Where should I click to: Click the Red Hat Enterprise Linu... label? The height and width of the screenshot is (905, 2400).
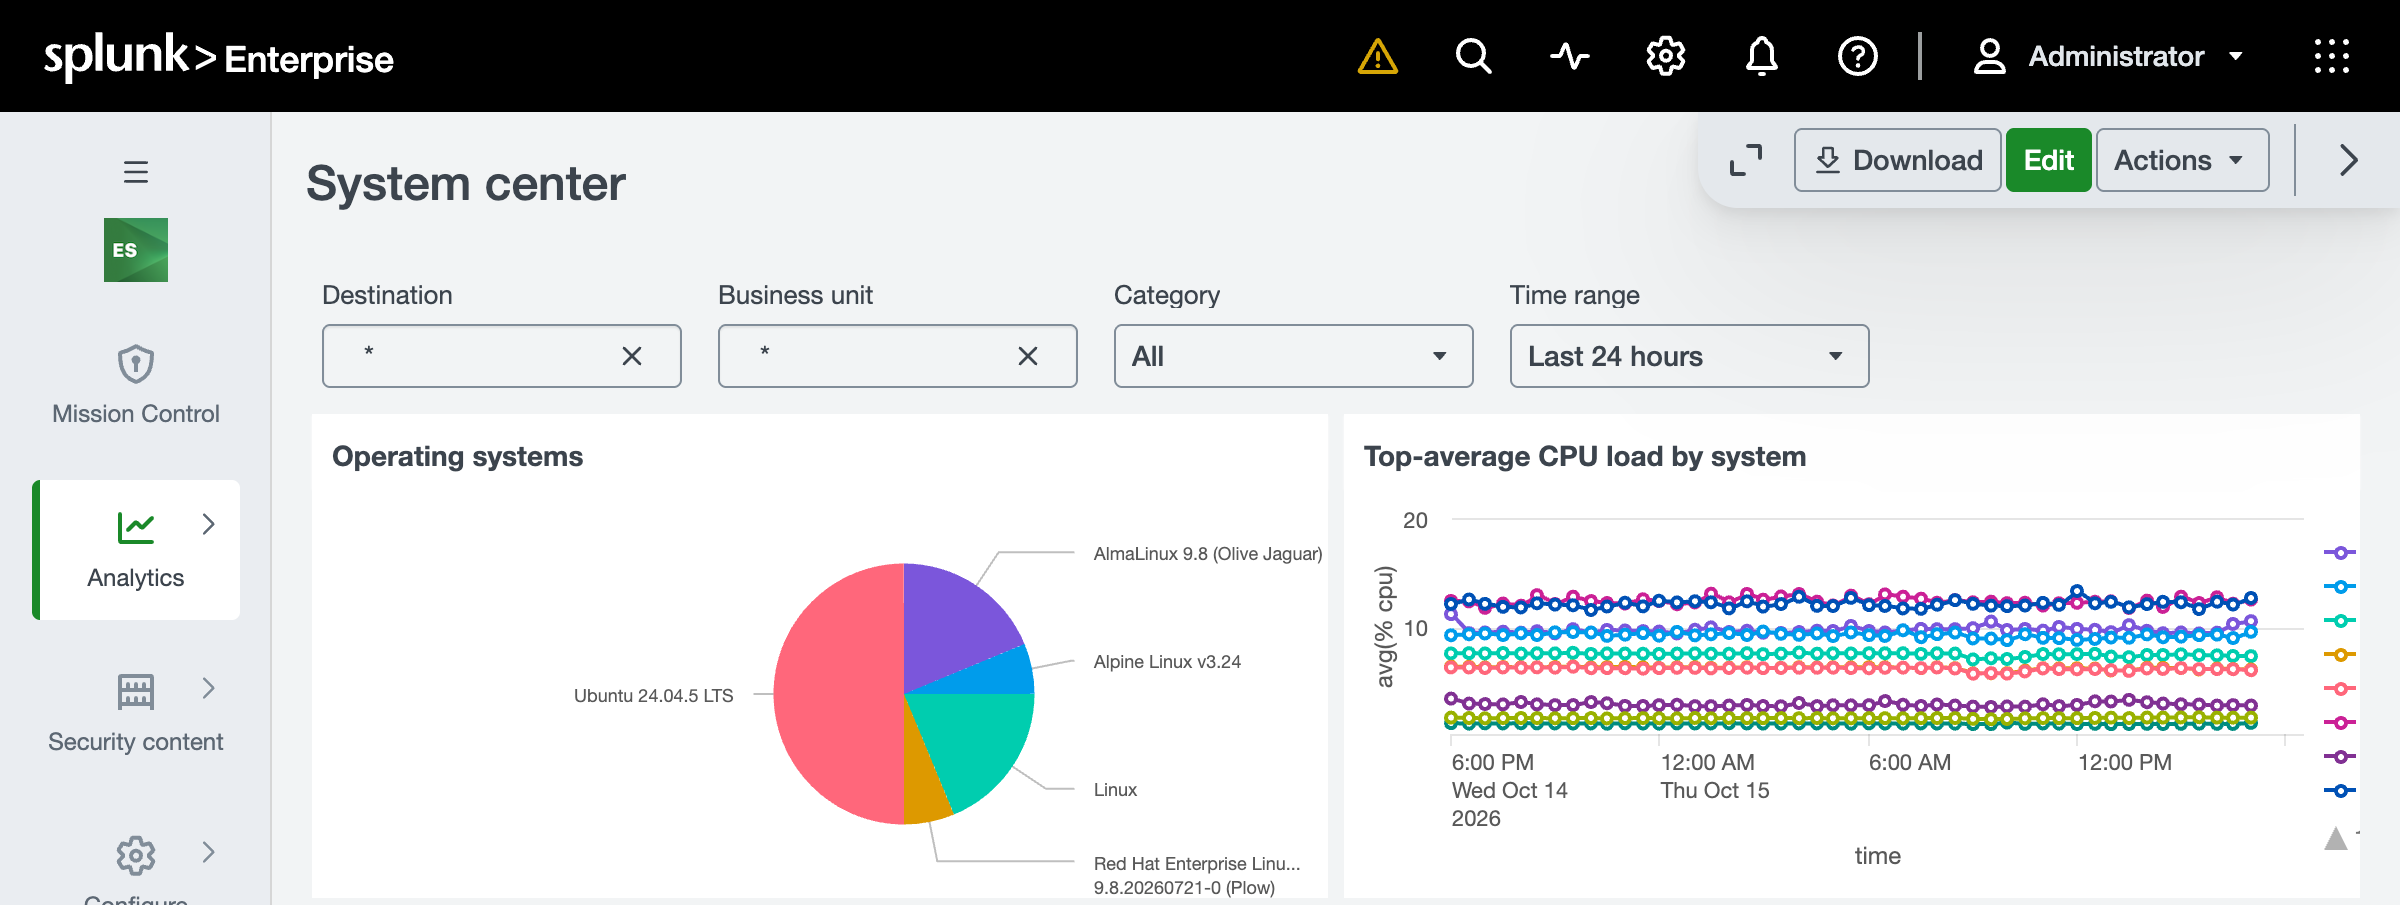[x=1197, y=875]
